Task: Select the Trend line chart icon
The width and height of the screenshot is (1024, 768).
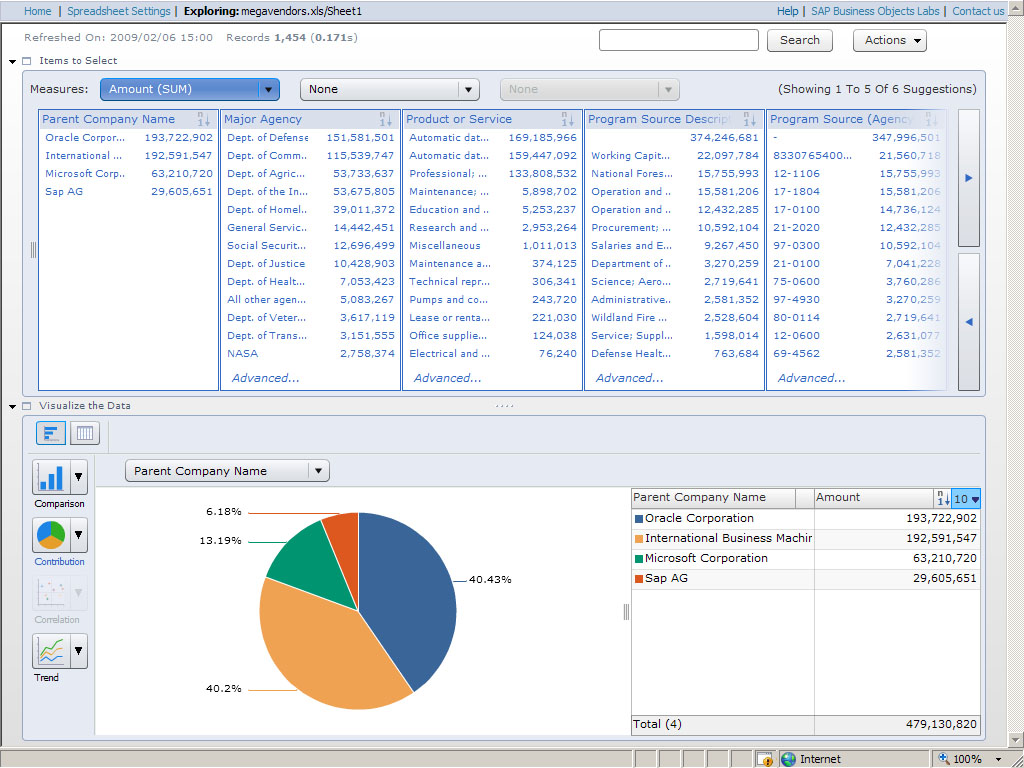Action: [49, 652]
